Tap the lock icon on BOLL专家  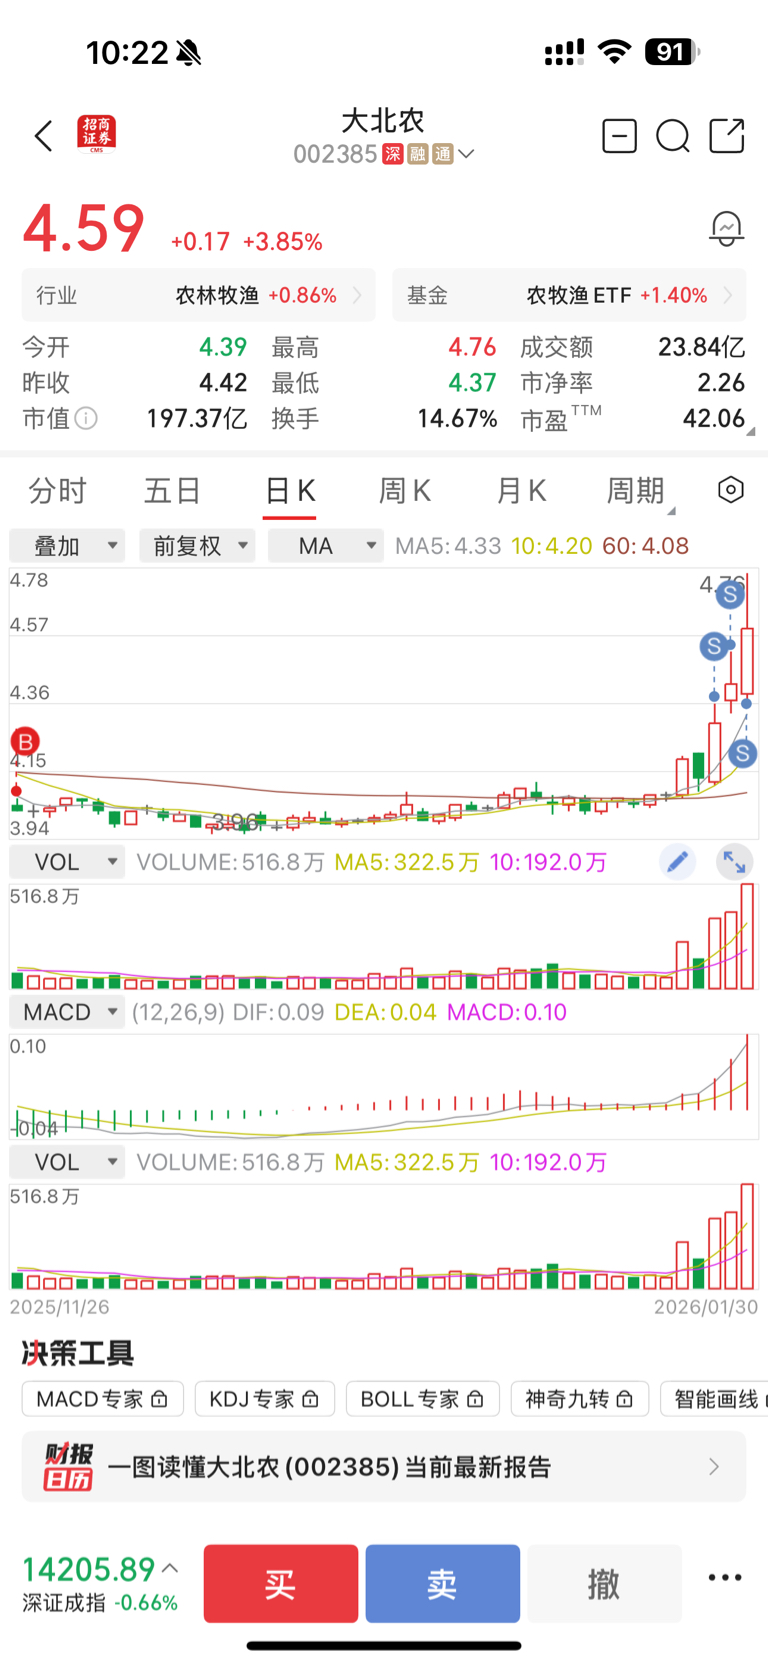pyautogui.click(x=475, y=1399)
